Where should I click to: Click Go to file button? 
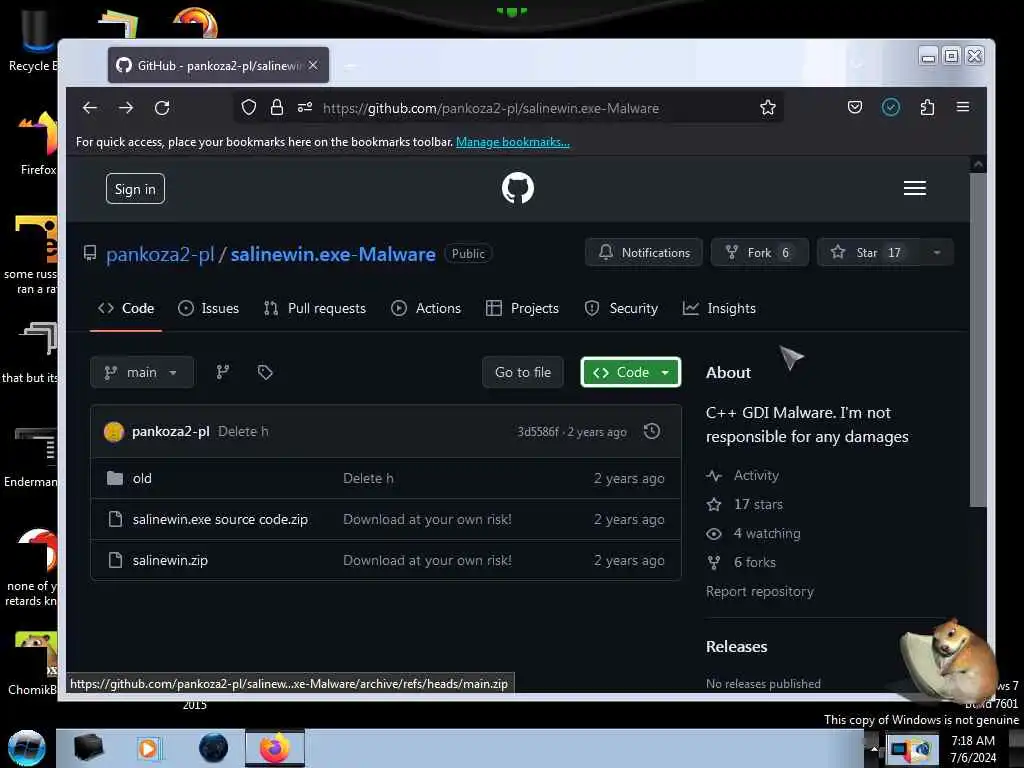click(x=523, y=372)
